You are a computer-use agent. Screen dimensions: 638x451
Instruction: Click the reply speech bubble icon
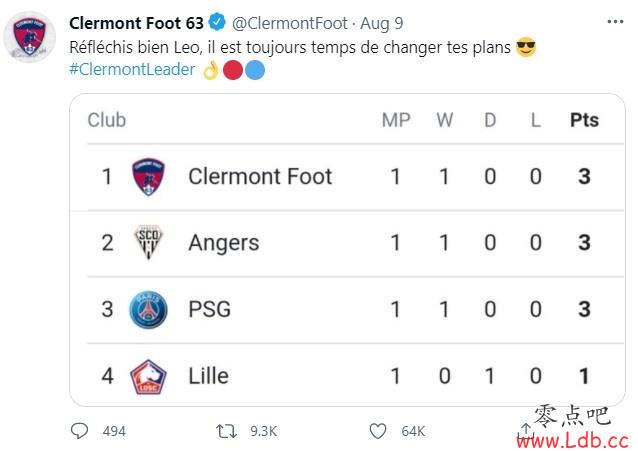(x=79, y=431)
